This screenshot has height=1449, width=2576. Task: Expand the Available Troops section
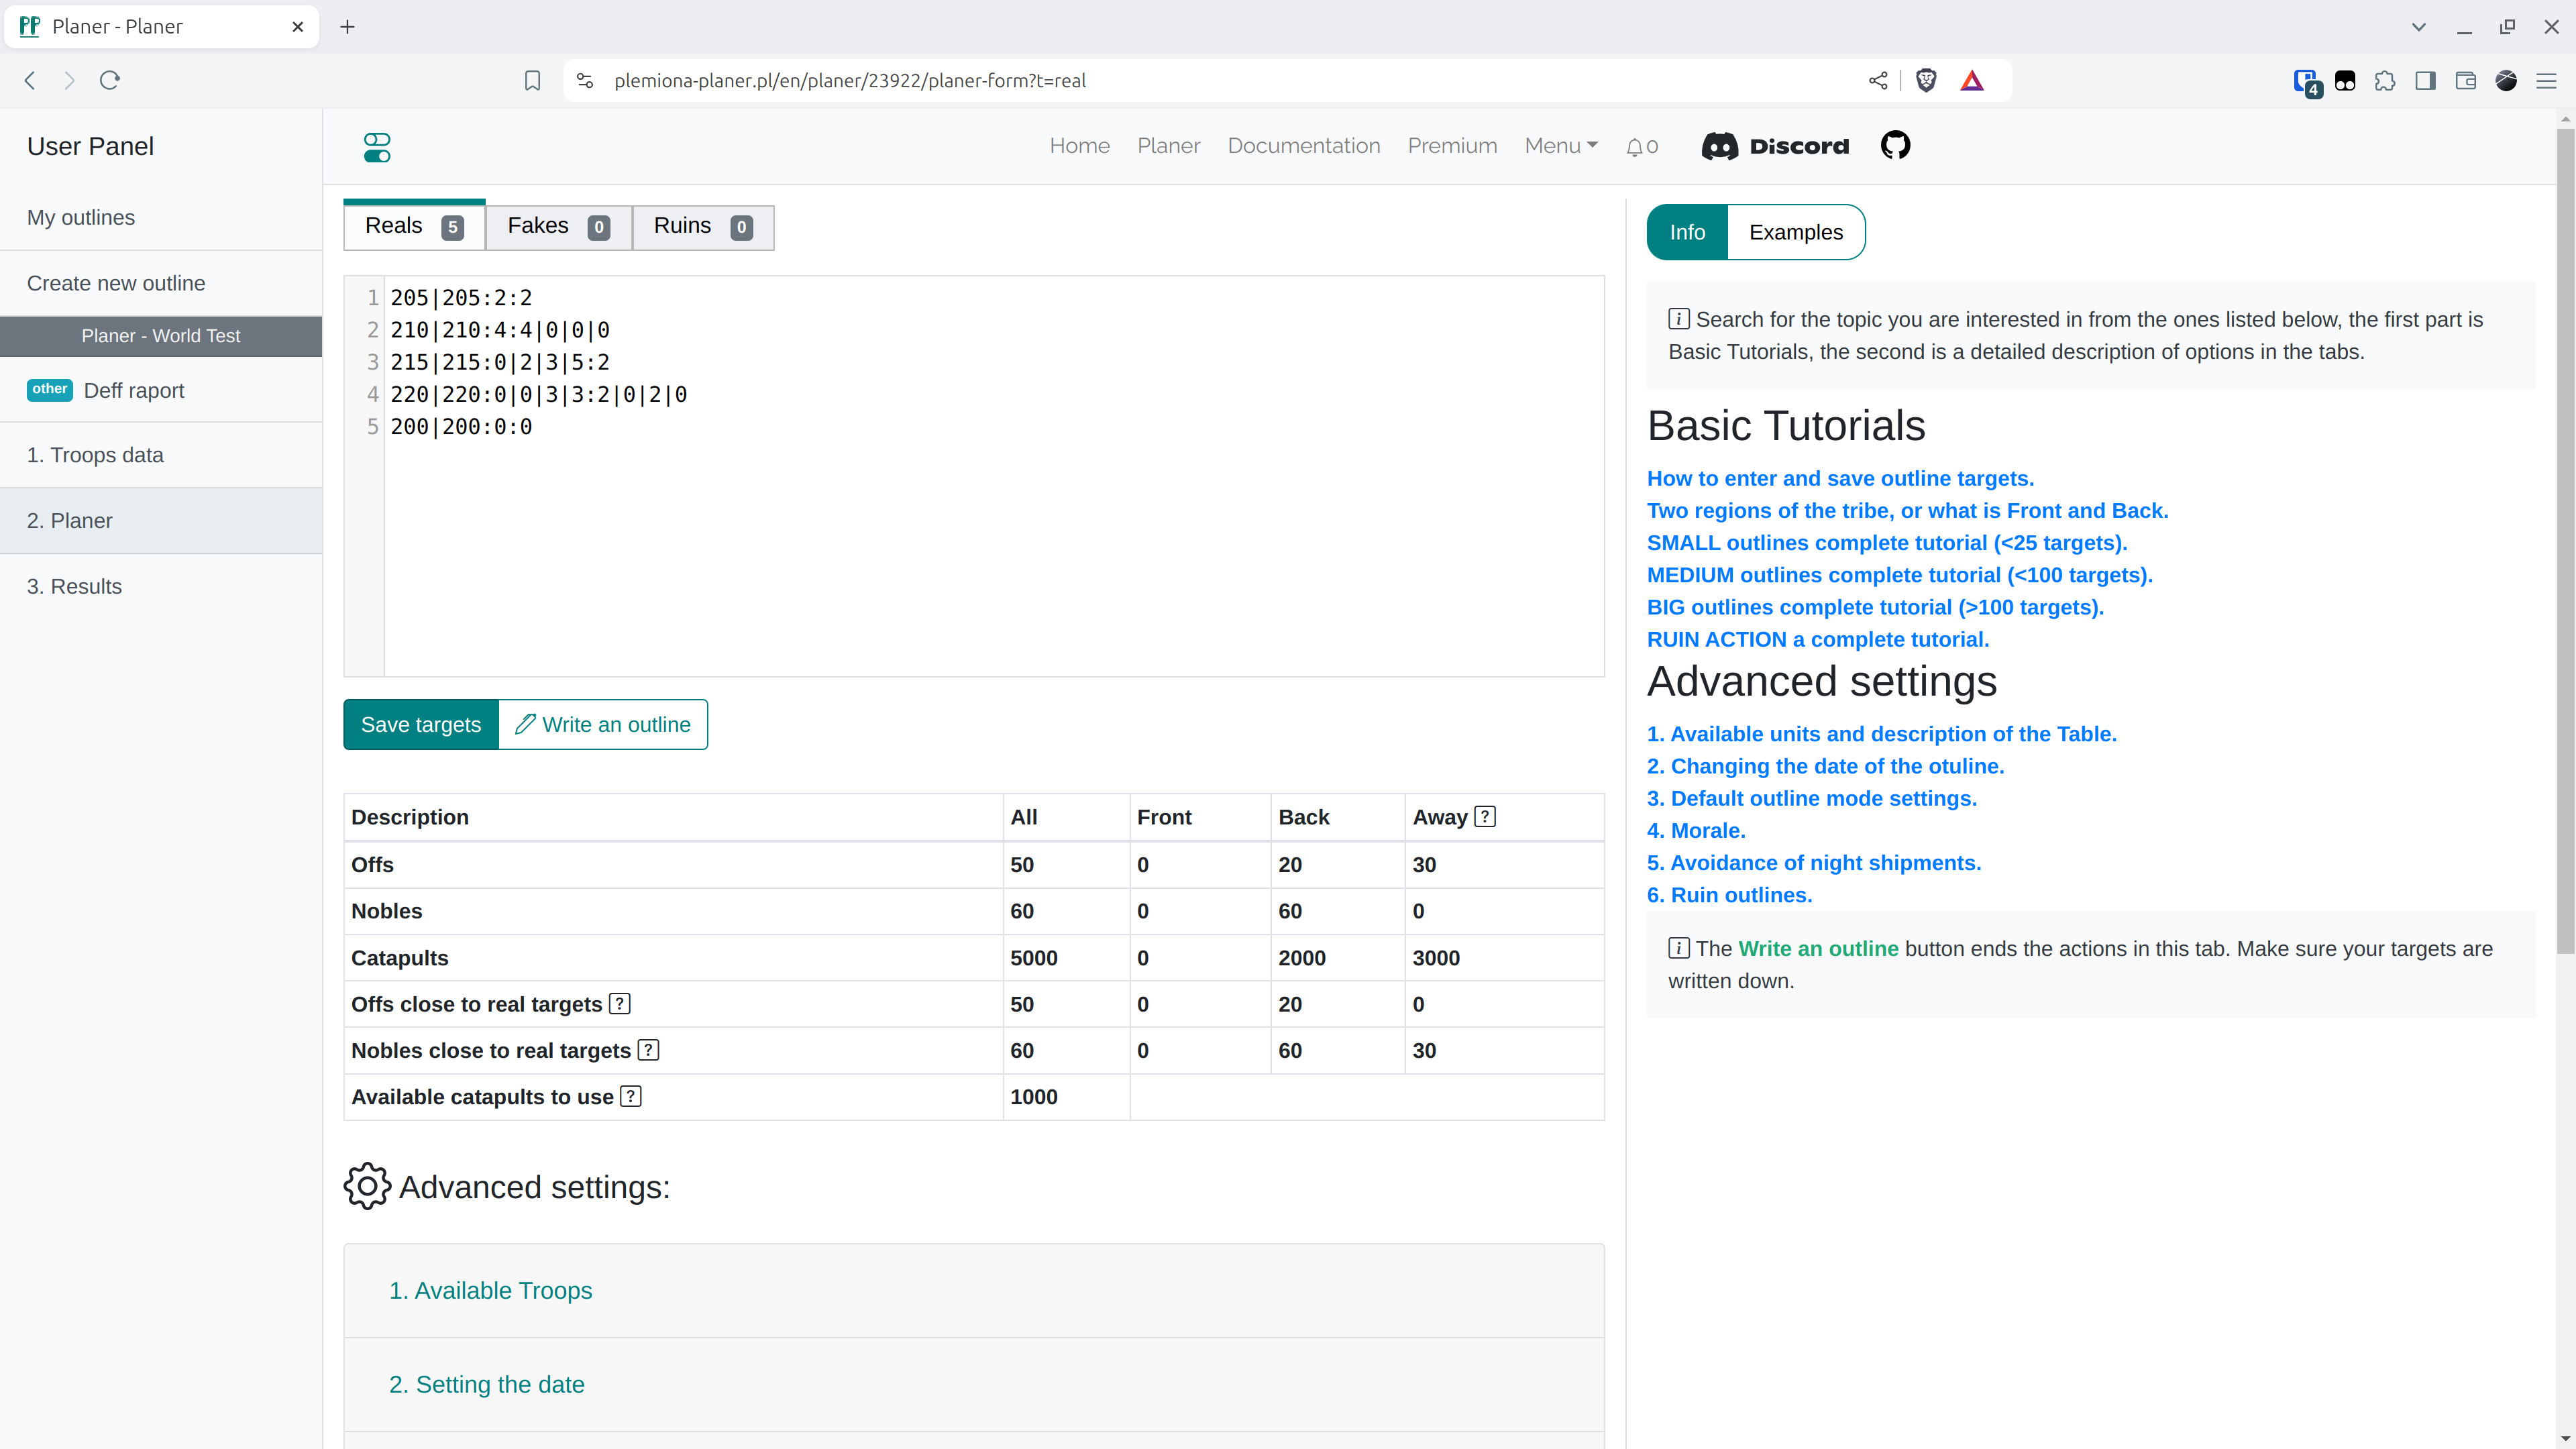[x=490, y=1290]
